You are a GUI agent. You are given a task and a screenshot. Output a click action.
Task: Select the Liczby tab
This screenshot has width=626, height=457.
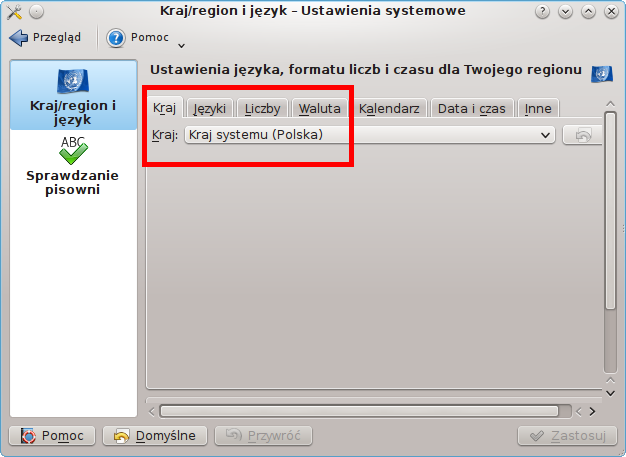[x=262, y=109]
